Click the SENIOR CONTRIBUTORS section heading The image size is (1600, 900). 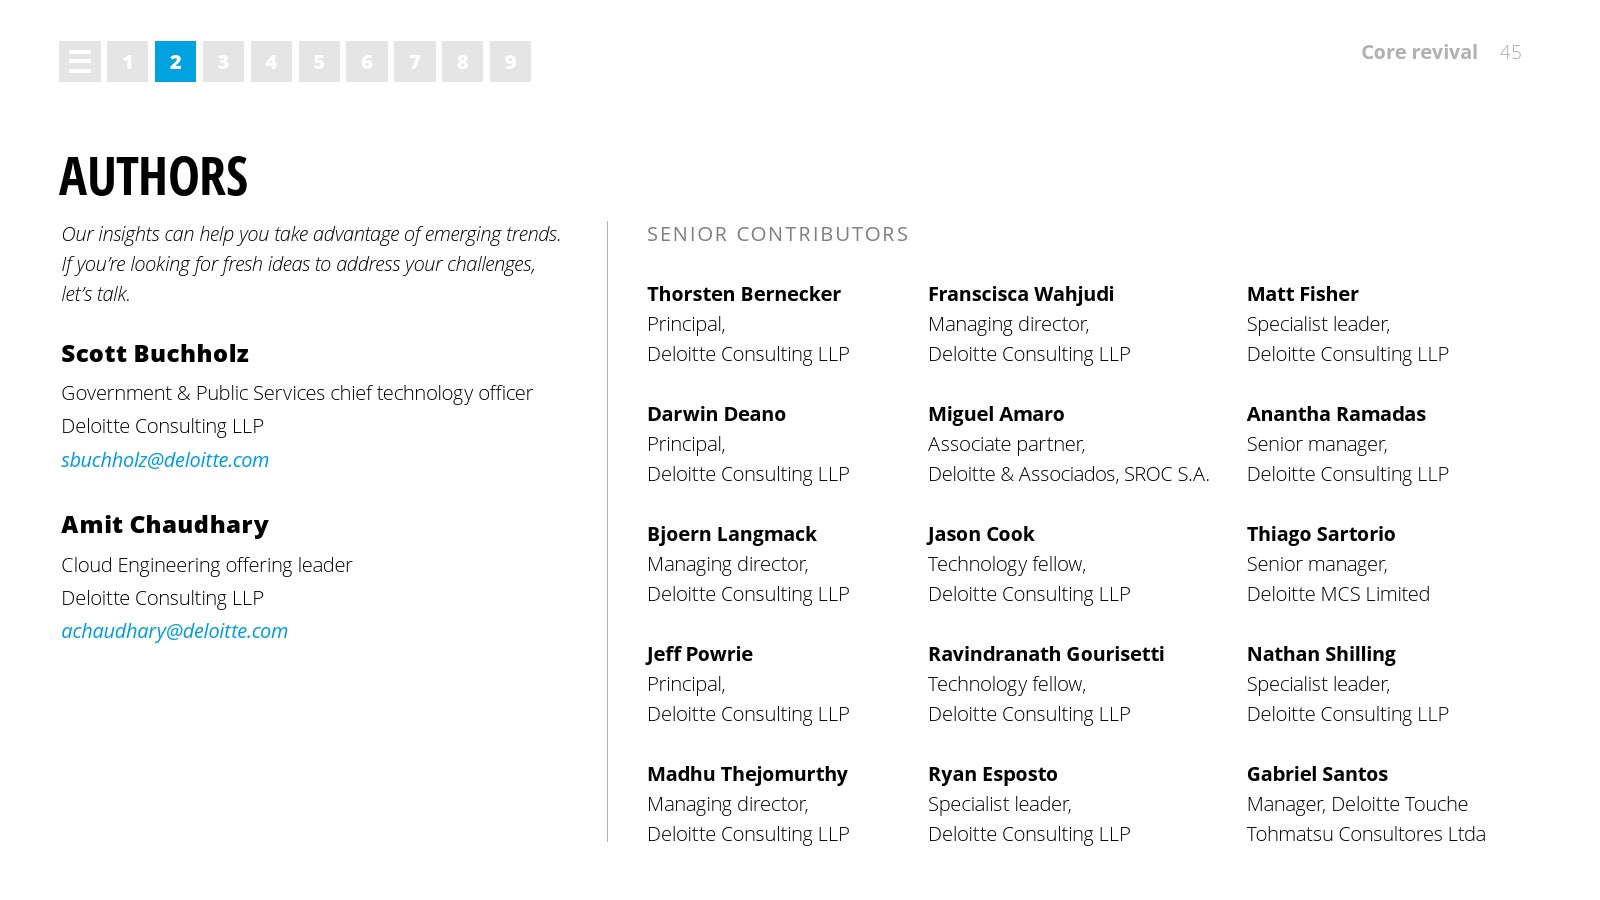pyautogui.click(x=777, y=234)
